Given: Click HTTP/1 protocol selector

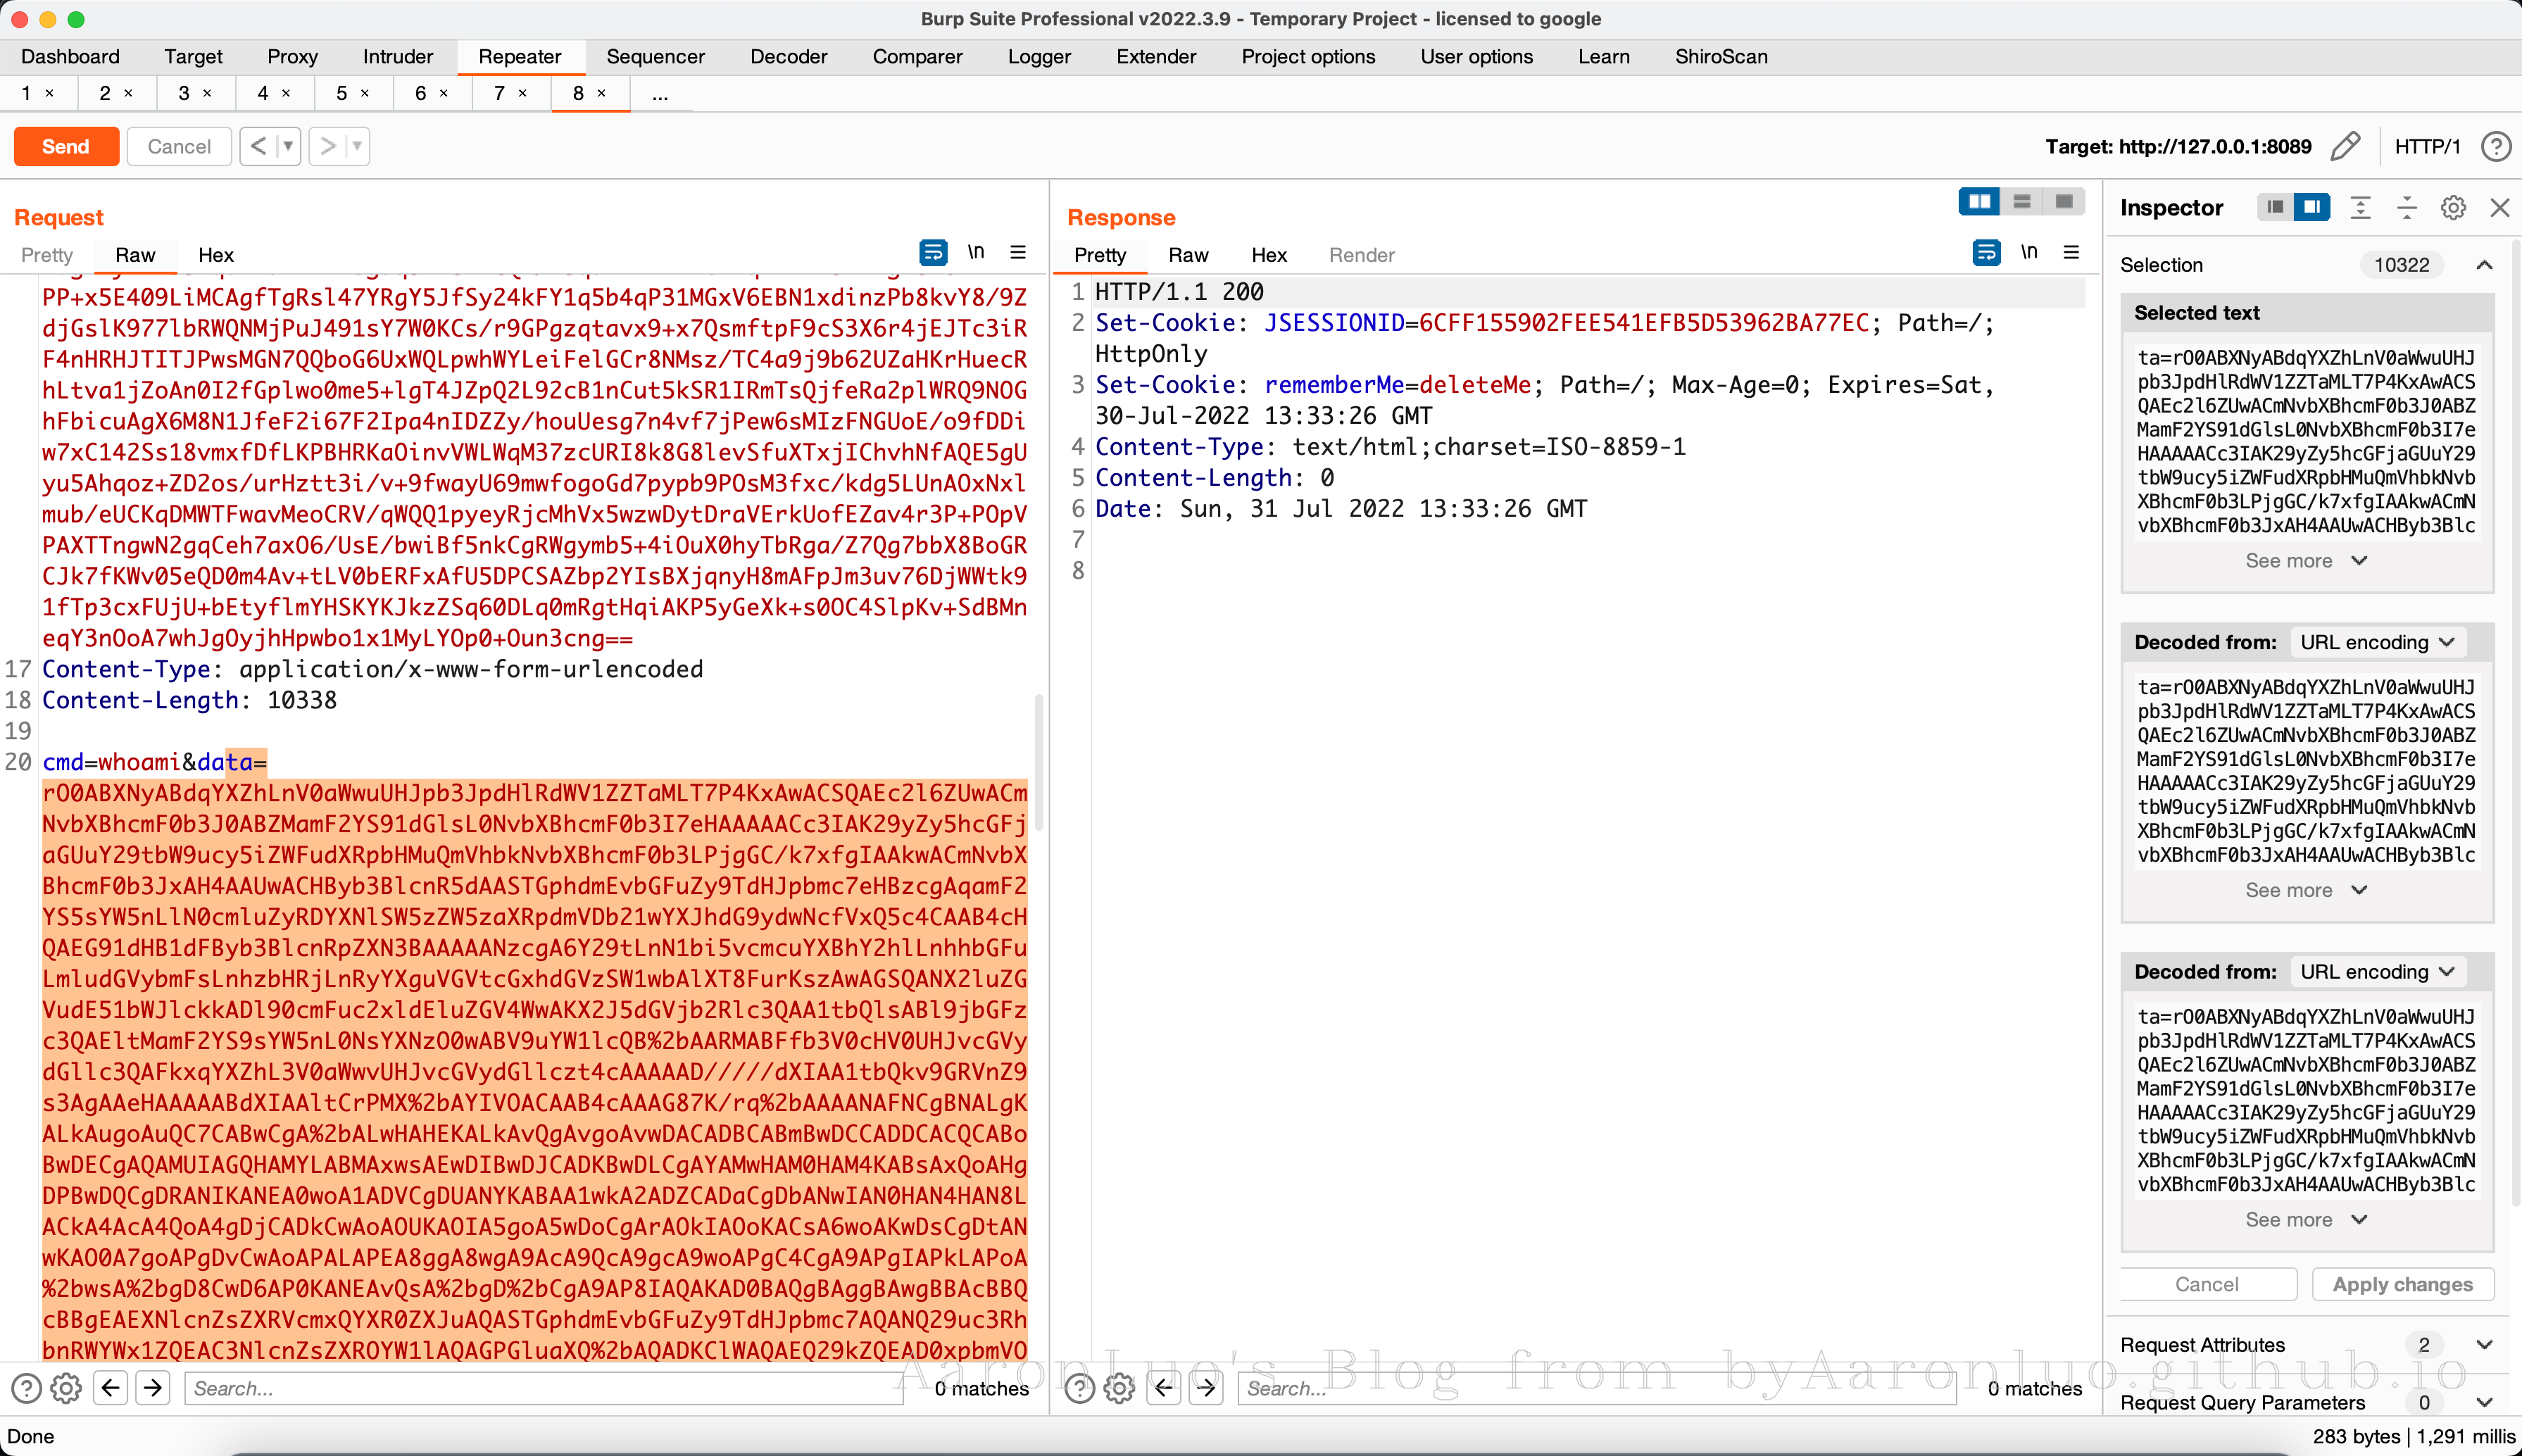Looking at the screenshot, I should point(2427,147).
